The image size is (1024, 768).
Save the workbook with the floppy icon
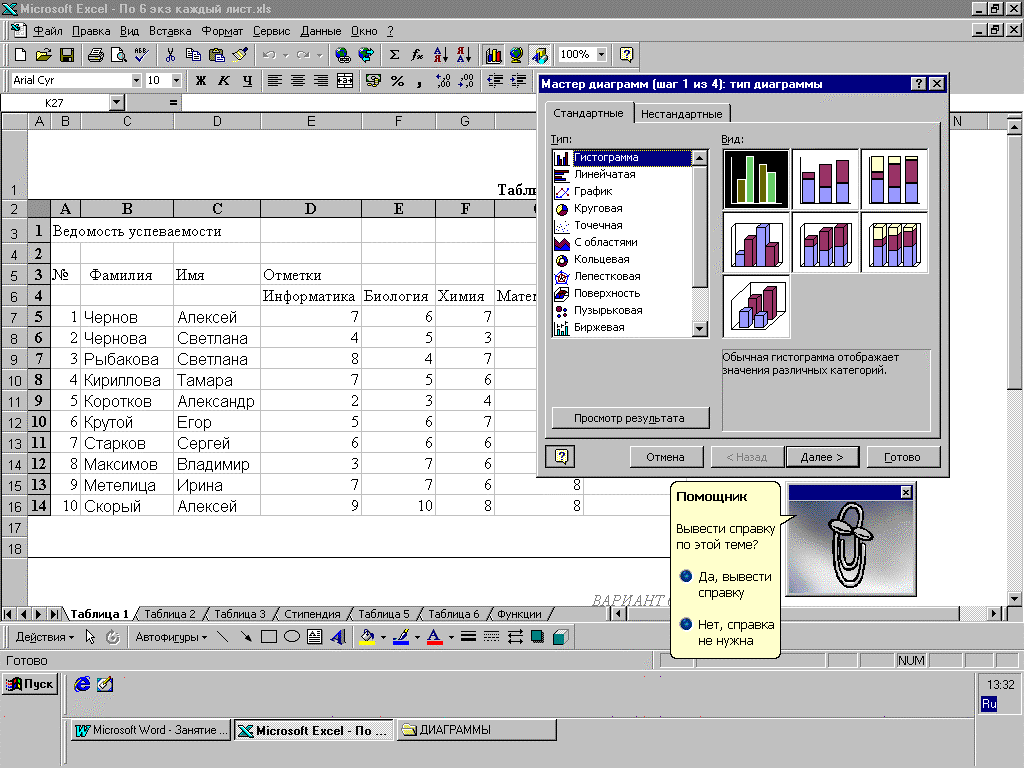67,55
